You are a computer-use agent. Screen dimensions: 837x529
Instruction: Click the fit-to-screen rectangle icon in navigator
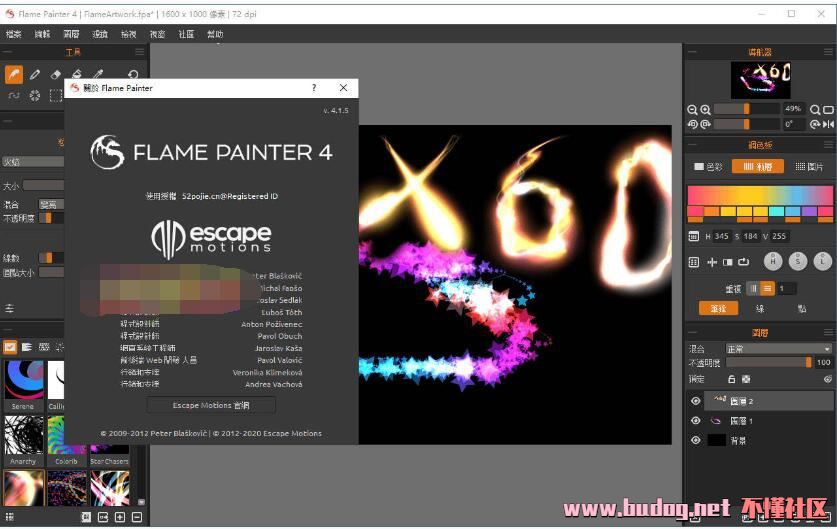click(x=828, y=110)
